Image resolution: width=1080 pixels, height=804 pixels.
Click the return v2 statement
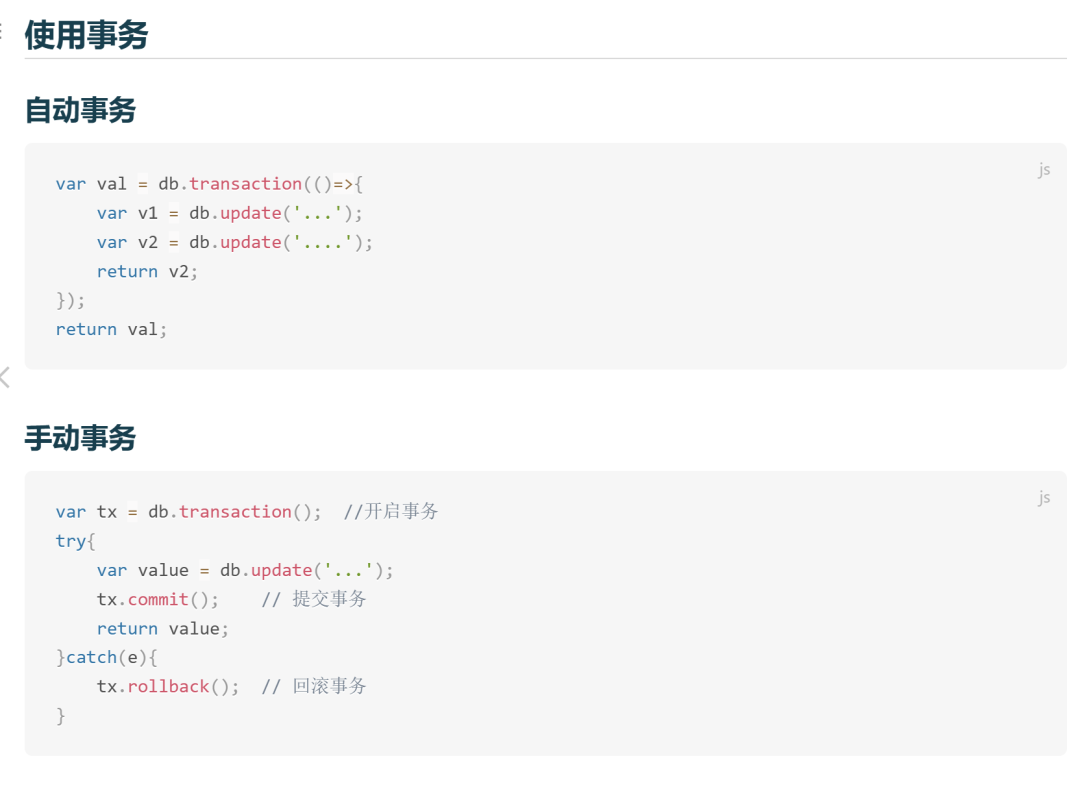[x=147, y=271]
